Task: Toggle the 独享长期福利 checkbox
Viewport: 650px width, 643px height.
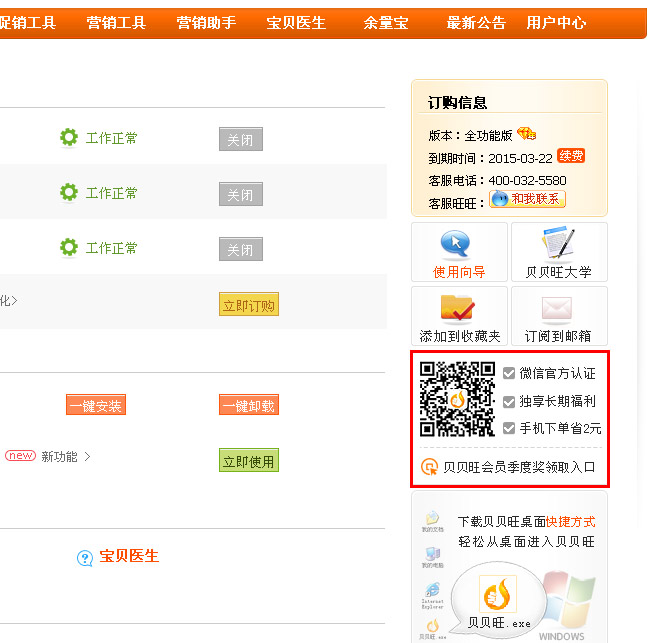Action: tap(509, 401)
